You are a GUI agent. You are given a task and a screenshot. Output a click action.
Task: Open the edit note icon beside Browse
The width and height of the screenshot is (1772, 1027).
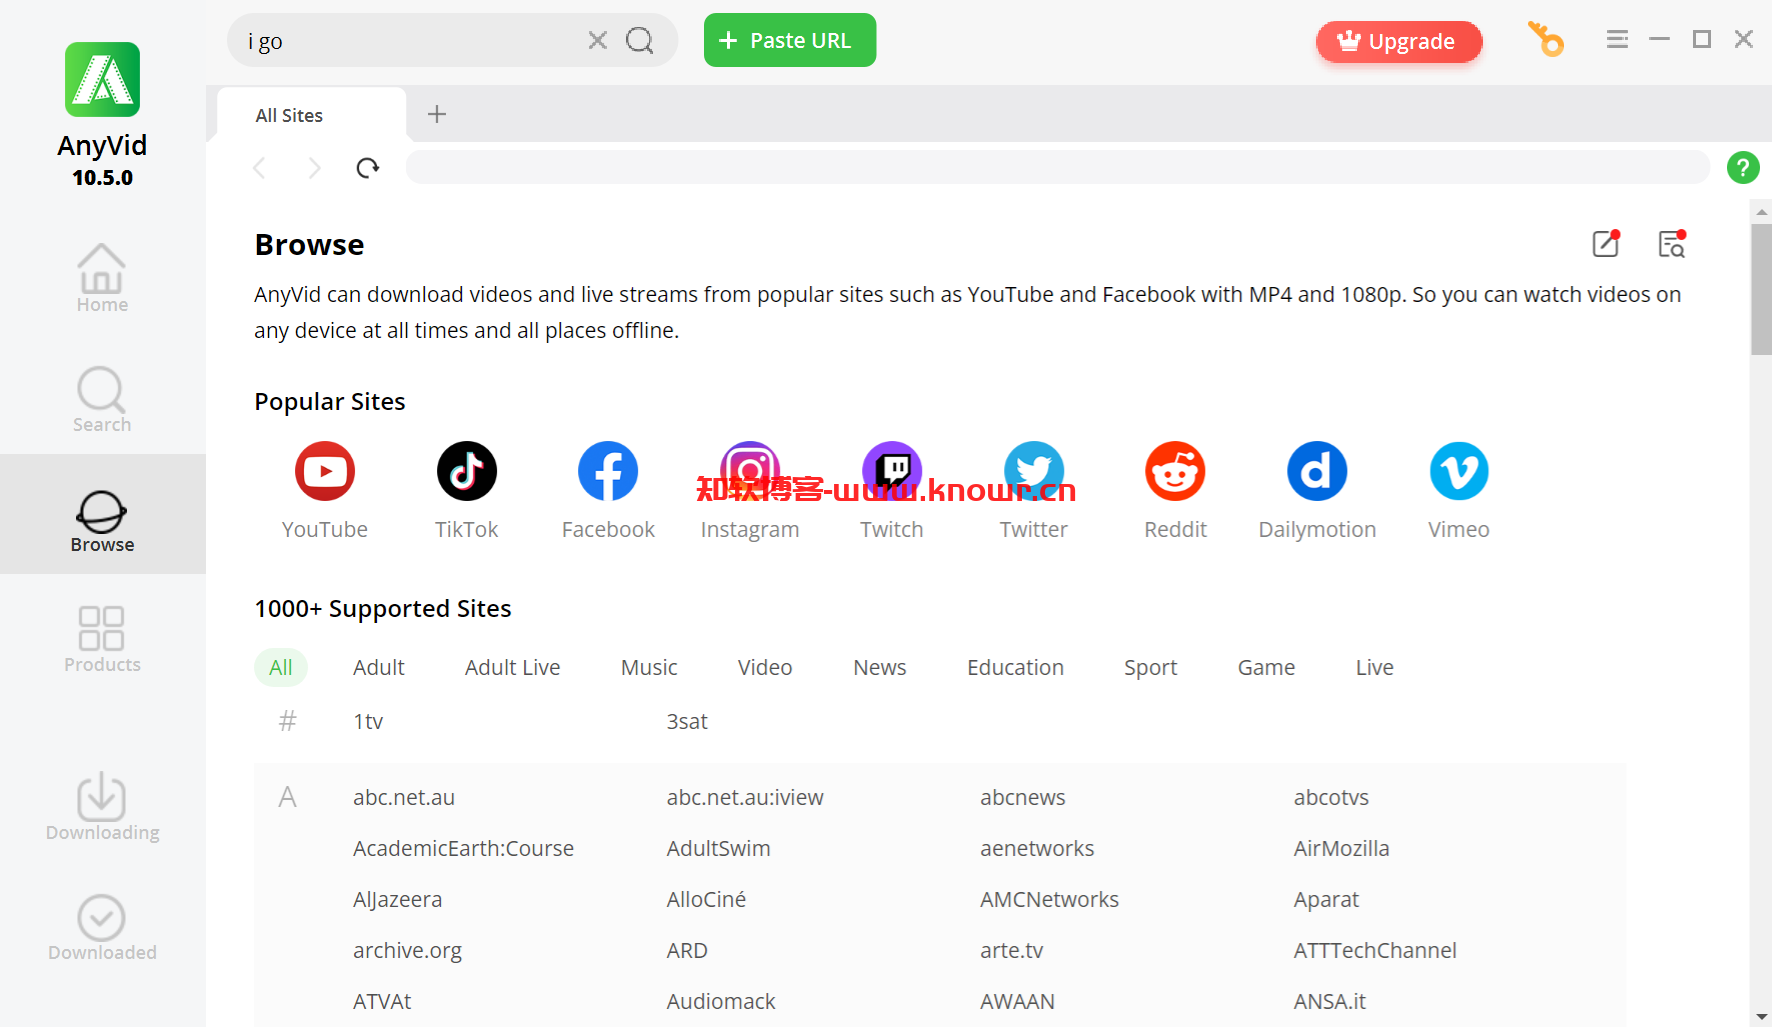(1606, 244)
